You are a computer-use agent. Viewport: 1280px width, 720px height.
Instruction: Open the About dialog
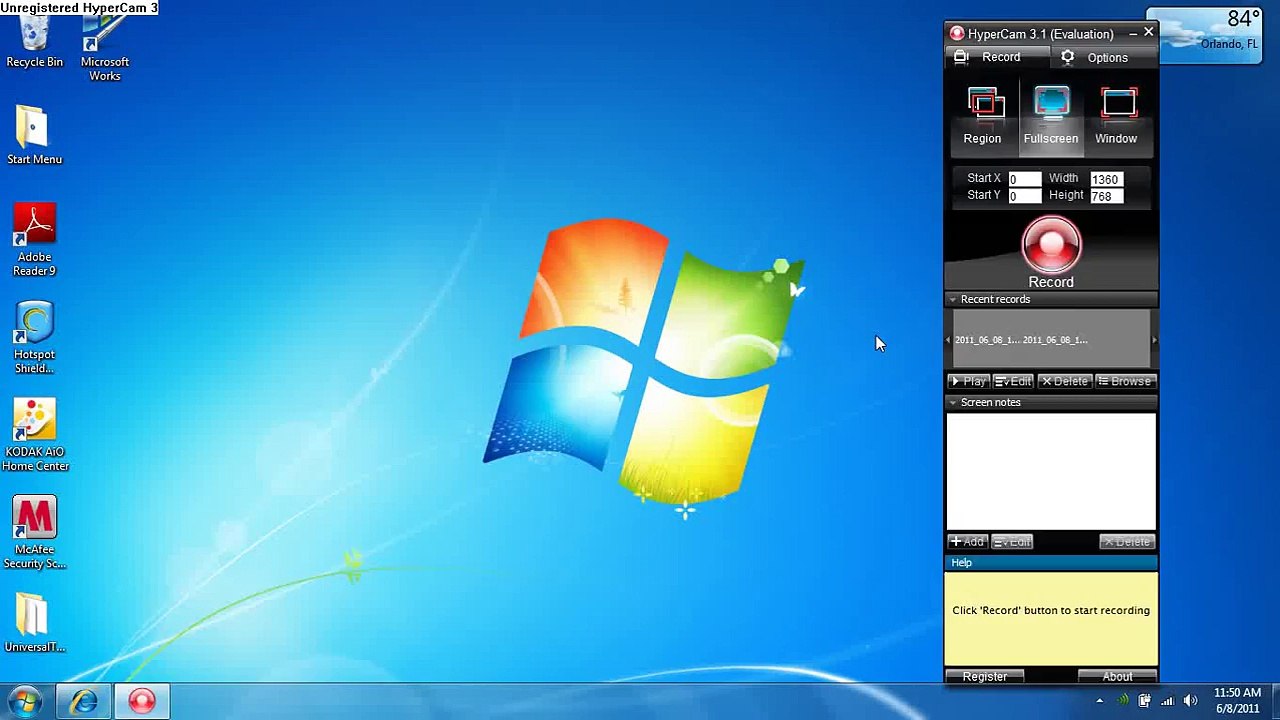1117,677
